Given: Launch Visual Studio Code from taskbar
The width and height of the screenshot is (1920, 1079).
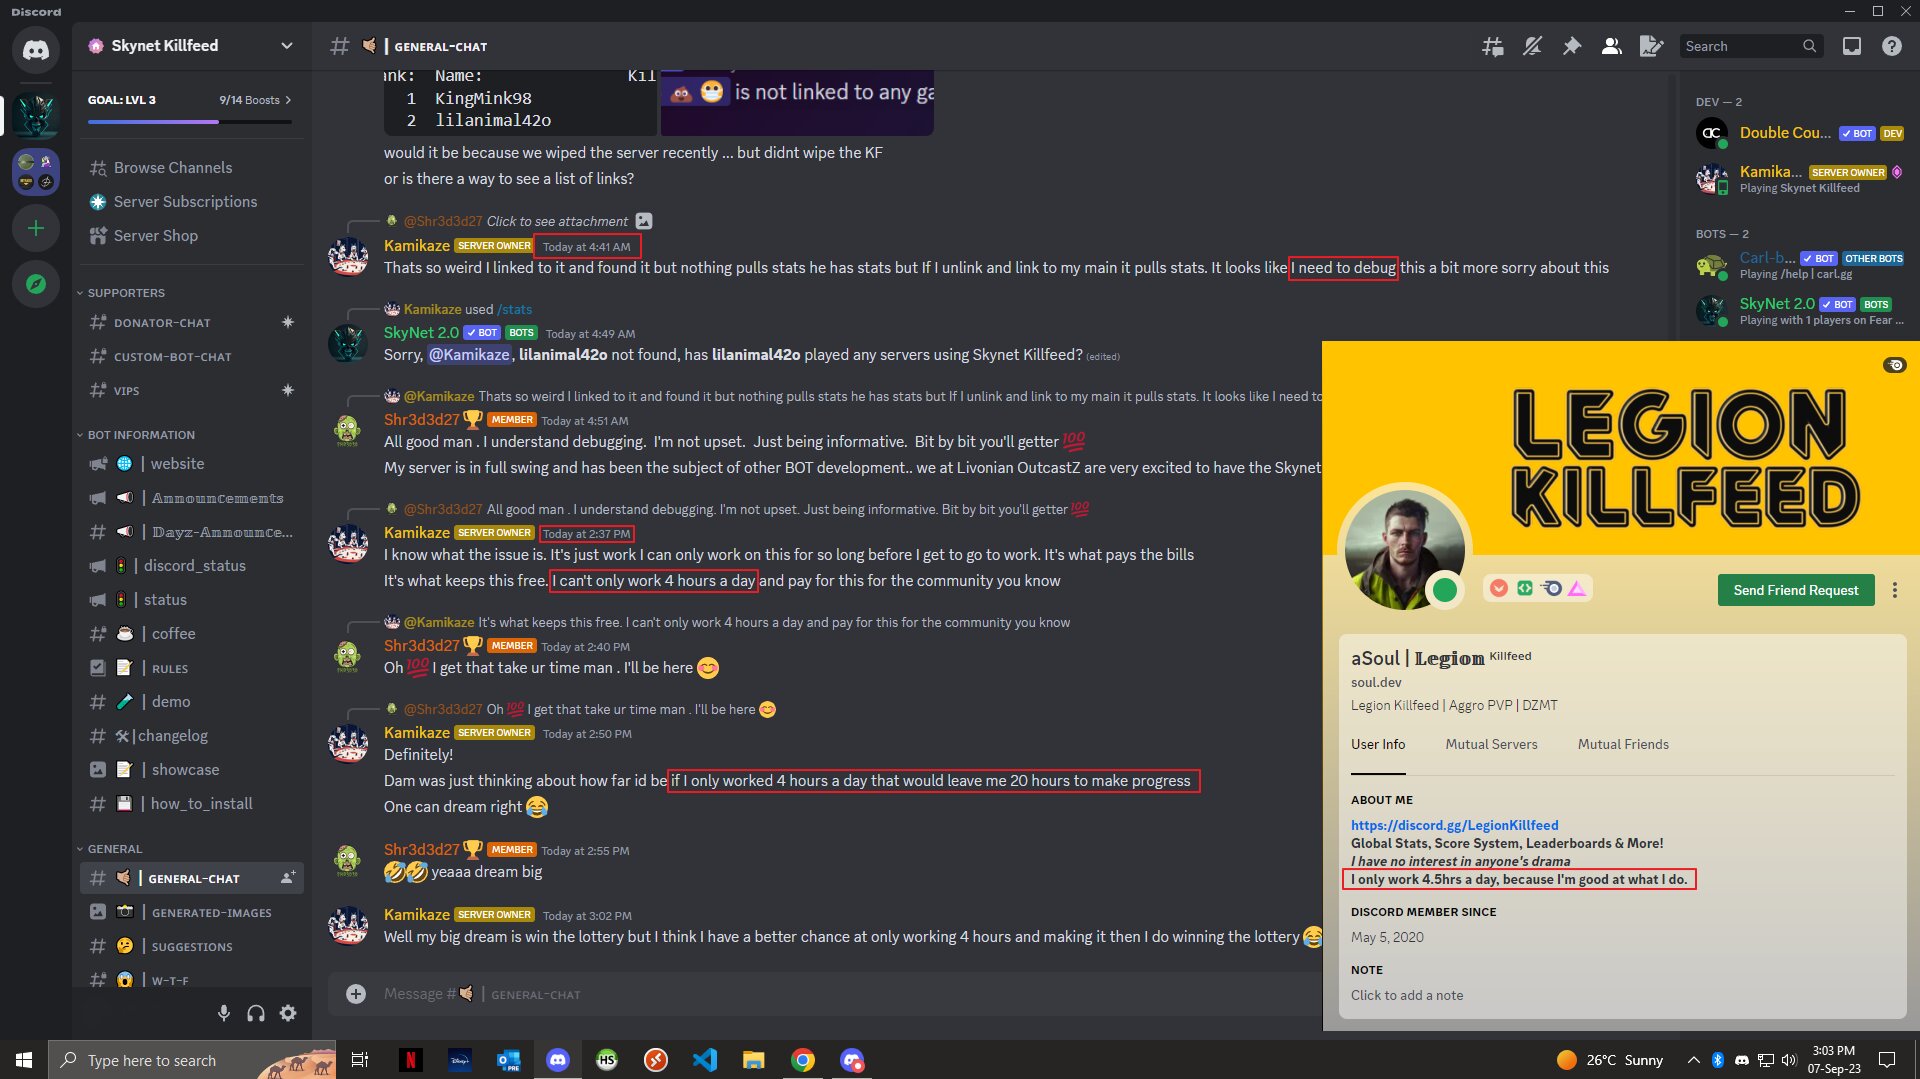Looking at the screenshot, I should click(x=705, y=1060).
